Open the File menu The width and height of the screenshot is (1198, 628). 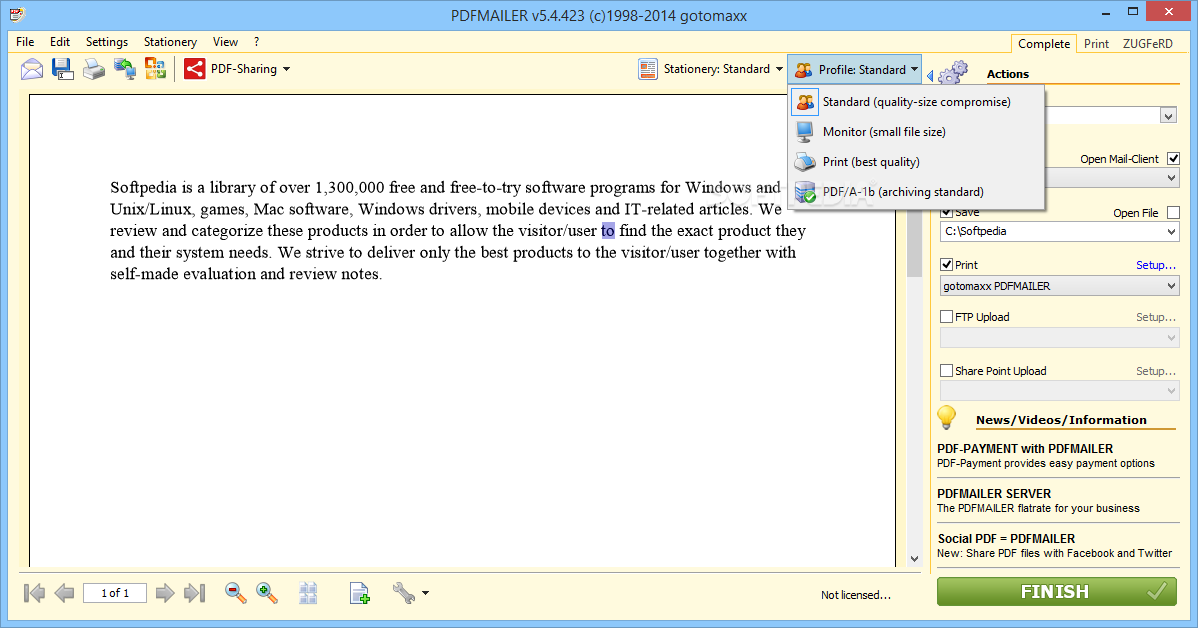tap(25, 42)
